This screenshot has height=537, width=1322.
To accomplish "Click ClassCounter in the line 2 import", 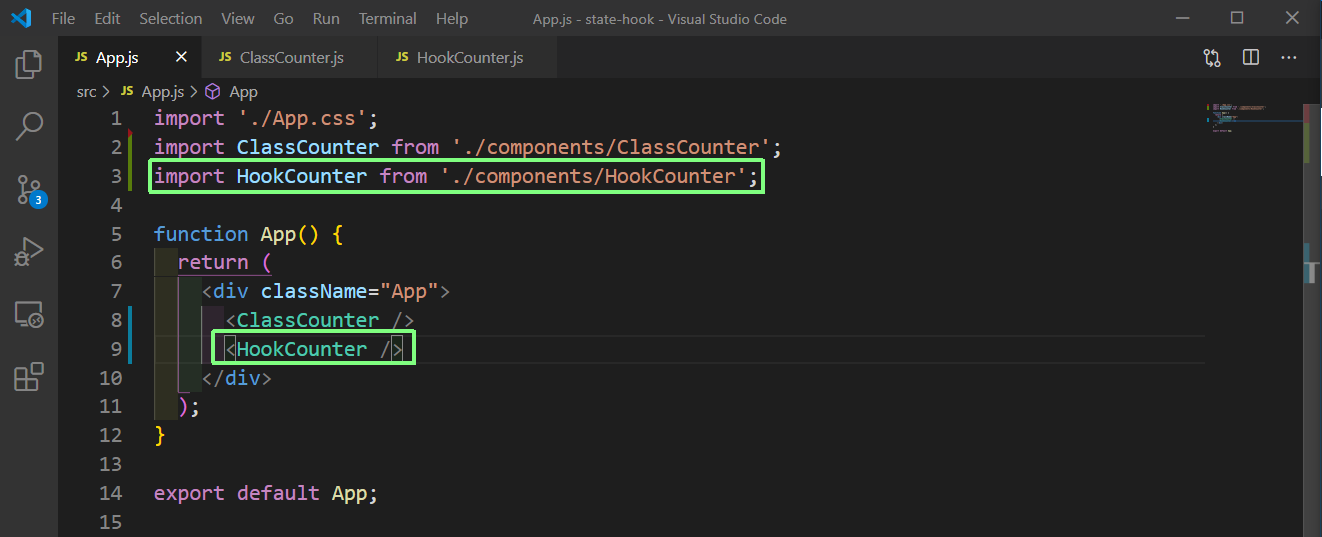I will point(308,147).
